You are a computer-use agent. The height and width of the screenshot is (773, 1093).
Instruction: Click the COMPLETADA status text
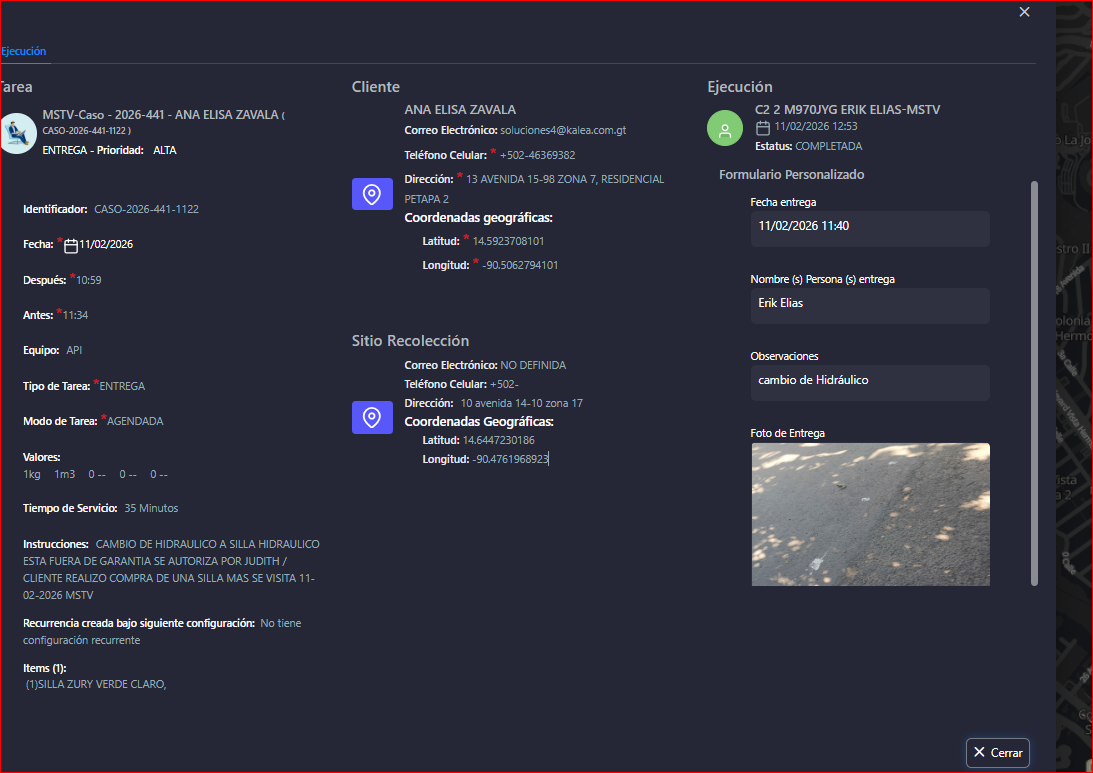(x=828, y=146)
